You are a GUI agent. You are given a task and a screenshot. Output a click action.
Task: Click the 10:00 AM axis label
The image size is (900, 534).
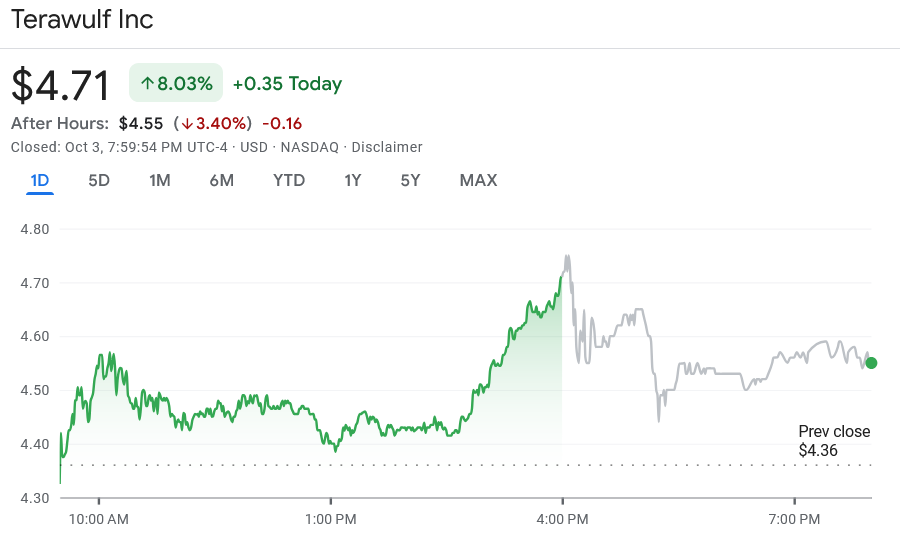click(98, 519)
